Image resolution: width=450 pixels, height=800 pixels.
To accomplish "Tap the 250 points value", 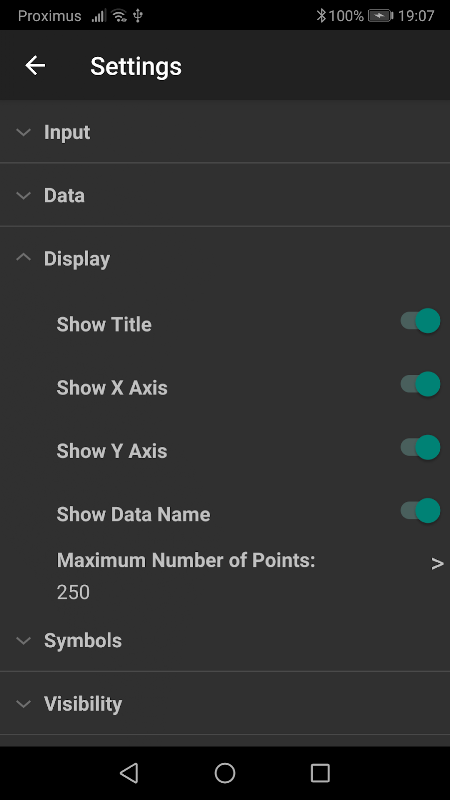I will point(73,592).
